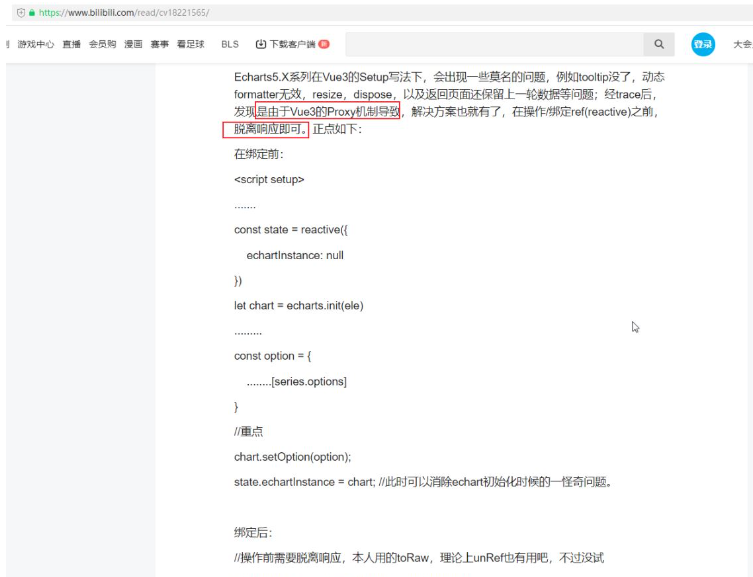Click the line 'let chart = echarts.init(ele)'
Screen dimensions: 753x577
pyautogui.click(x=299, y=306)
